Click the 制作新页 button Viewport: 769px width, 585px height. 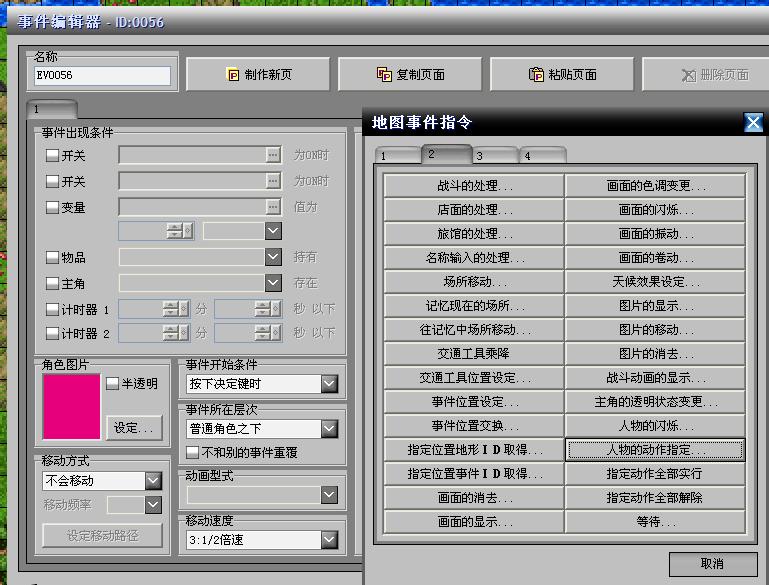click(258, 75)
